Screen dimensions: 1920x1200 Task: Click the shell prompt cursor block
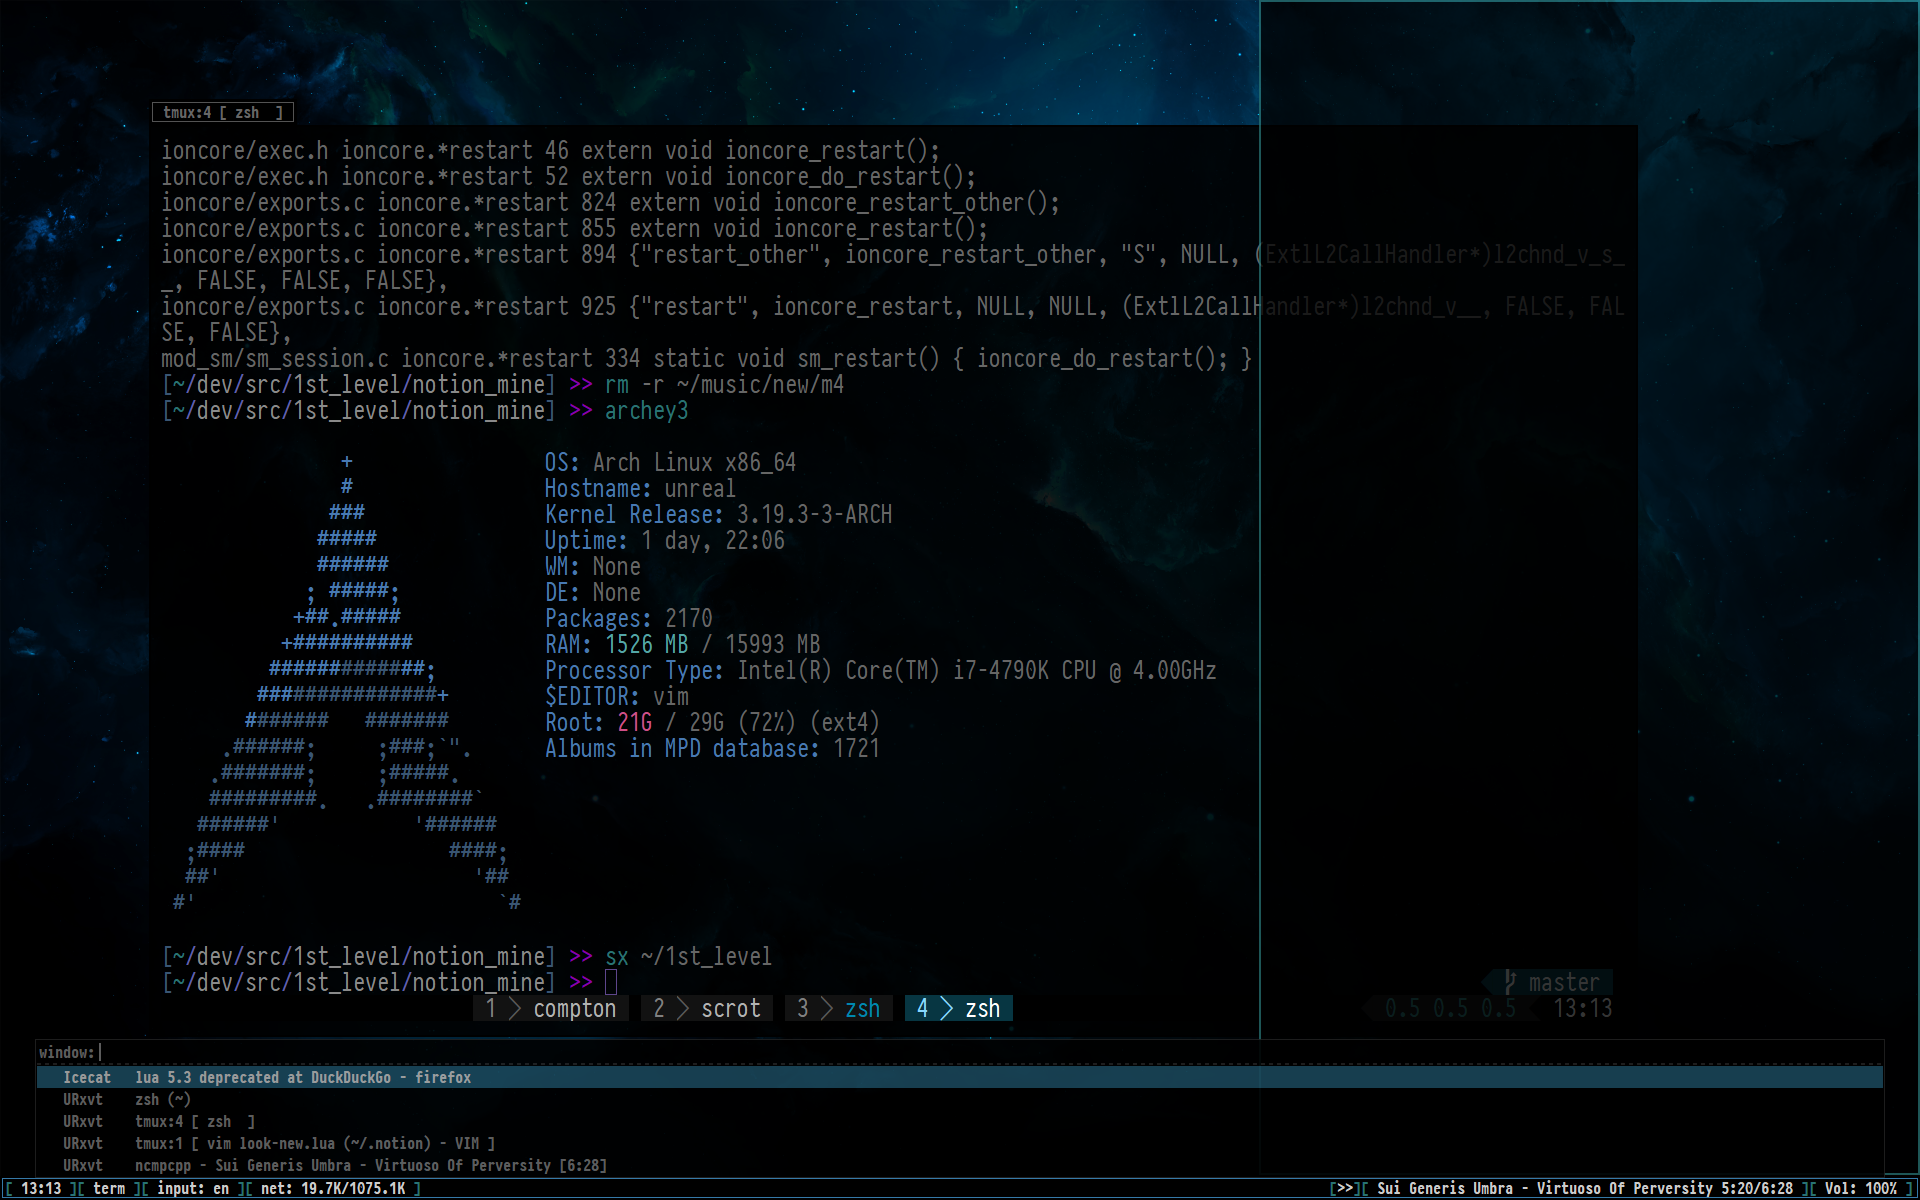[x=611, y=982]
